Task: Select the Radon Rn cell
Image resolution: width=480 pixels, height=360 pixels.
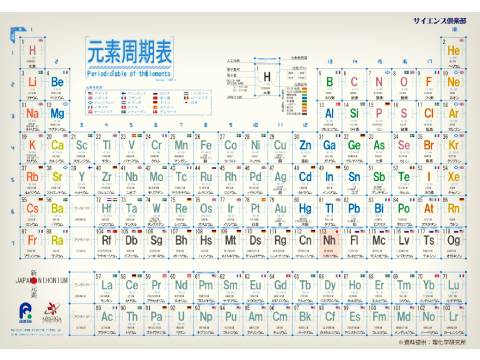Action: point(453,211)
